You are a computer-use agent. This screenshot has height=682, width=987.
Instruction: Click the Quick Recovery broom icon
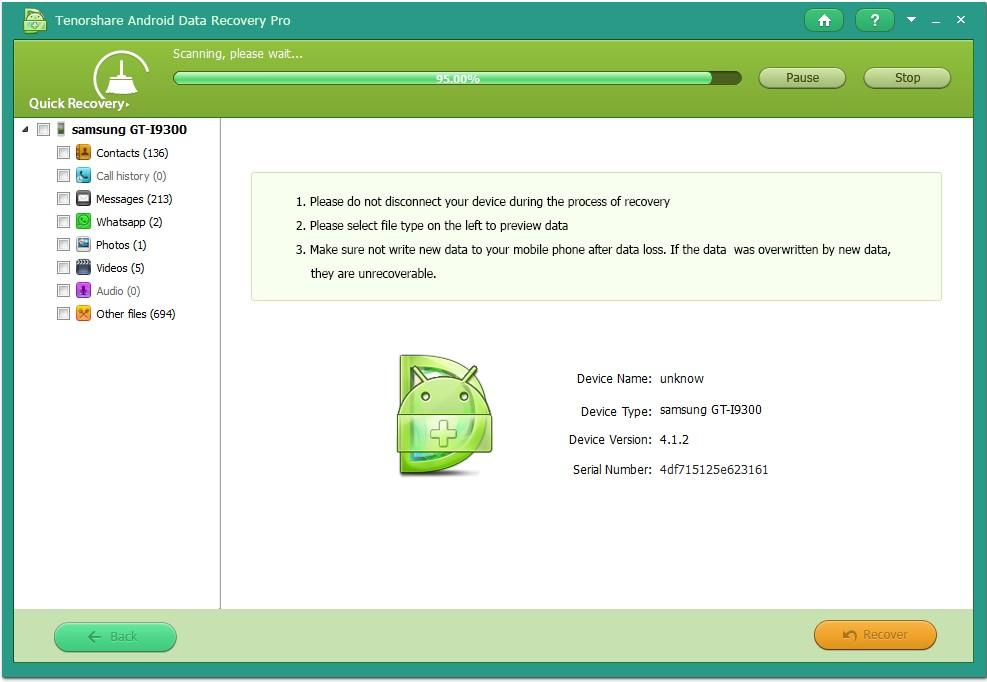[x=120, y=77]
